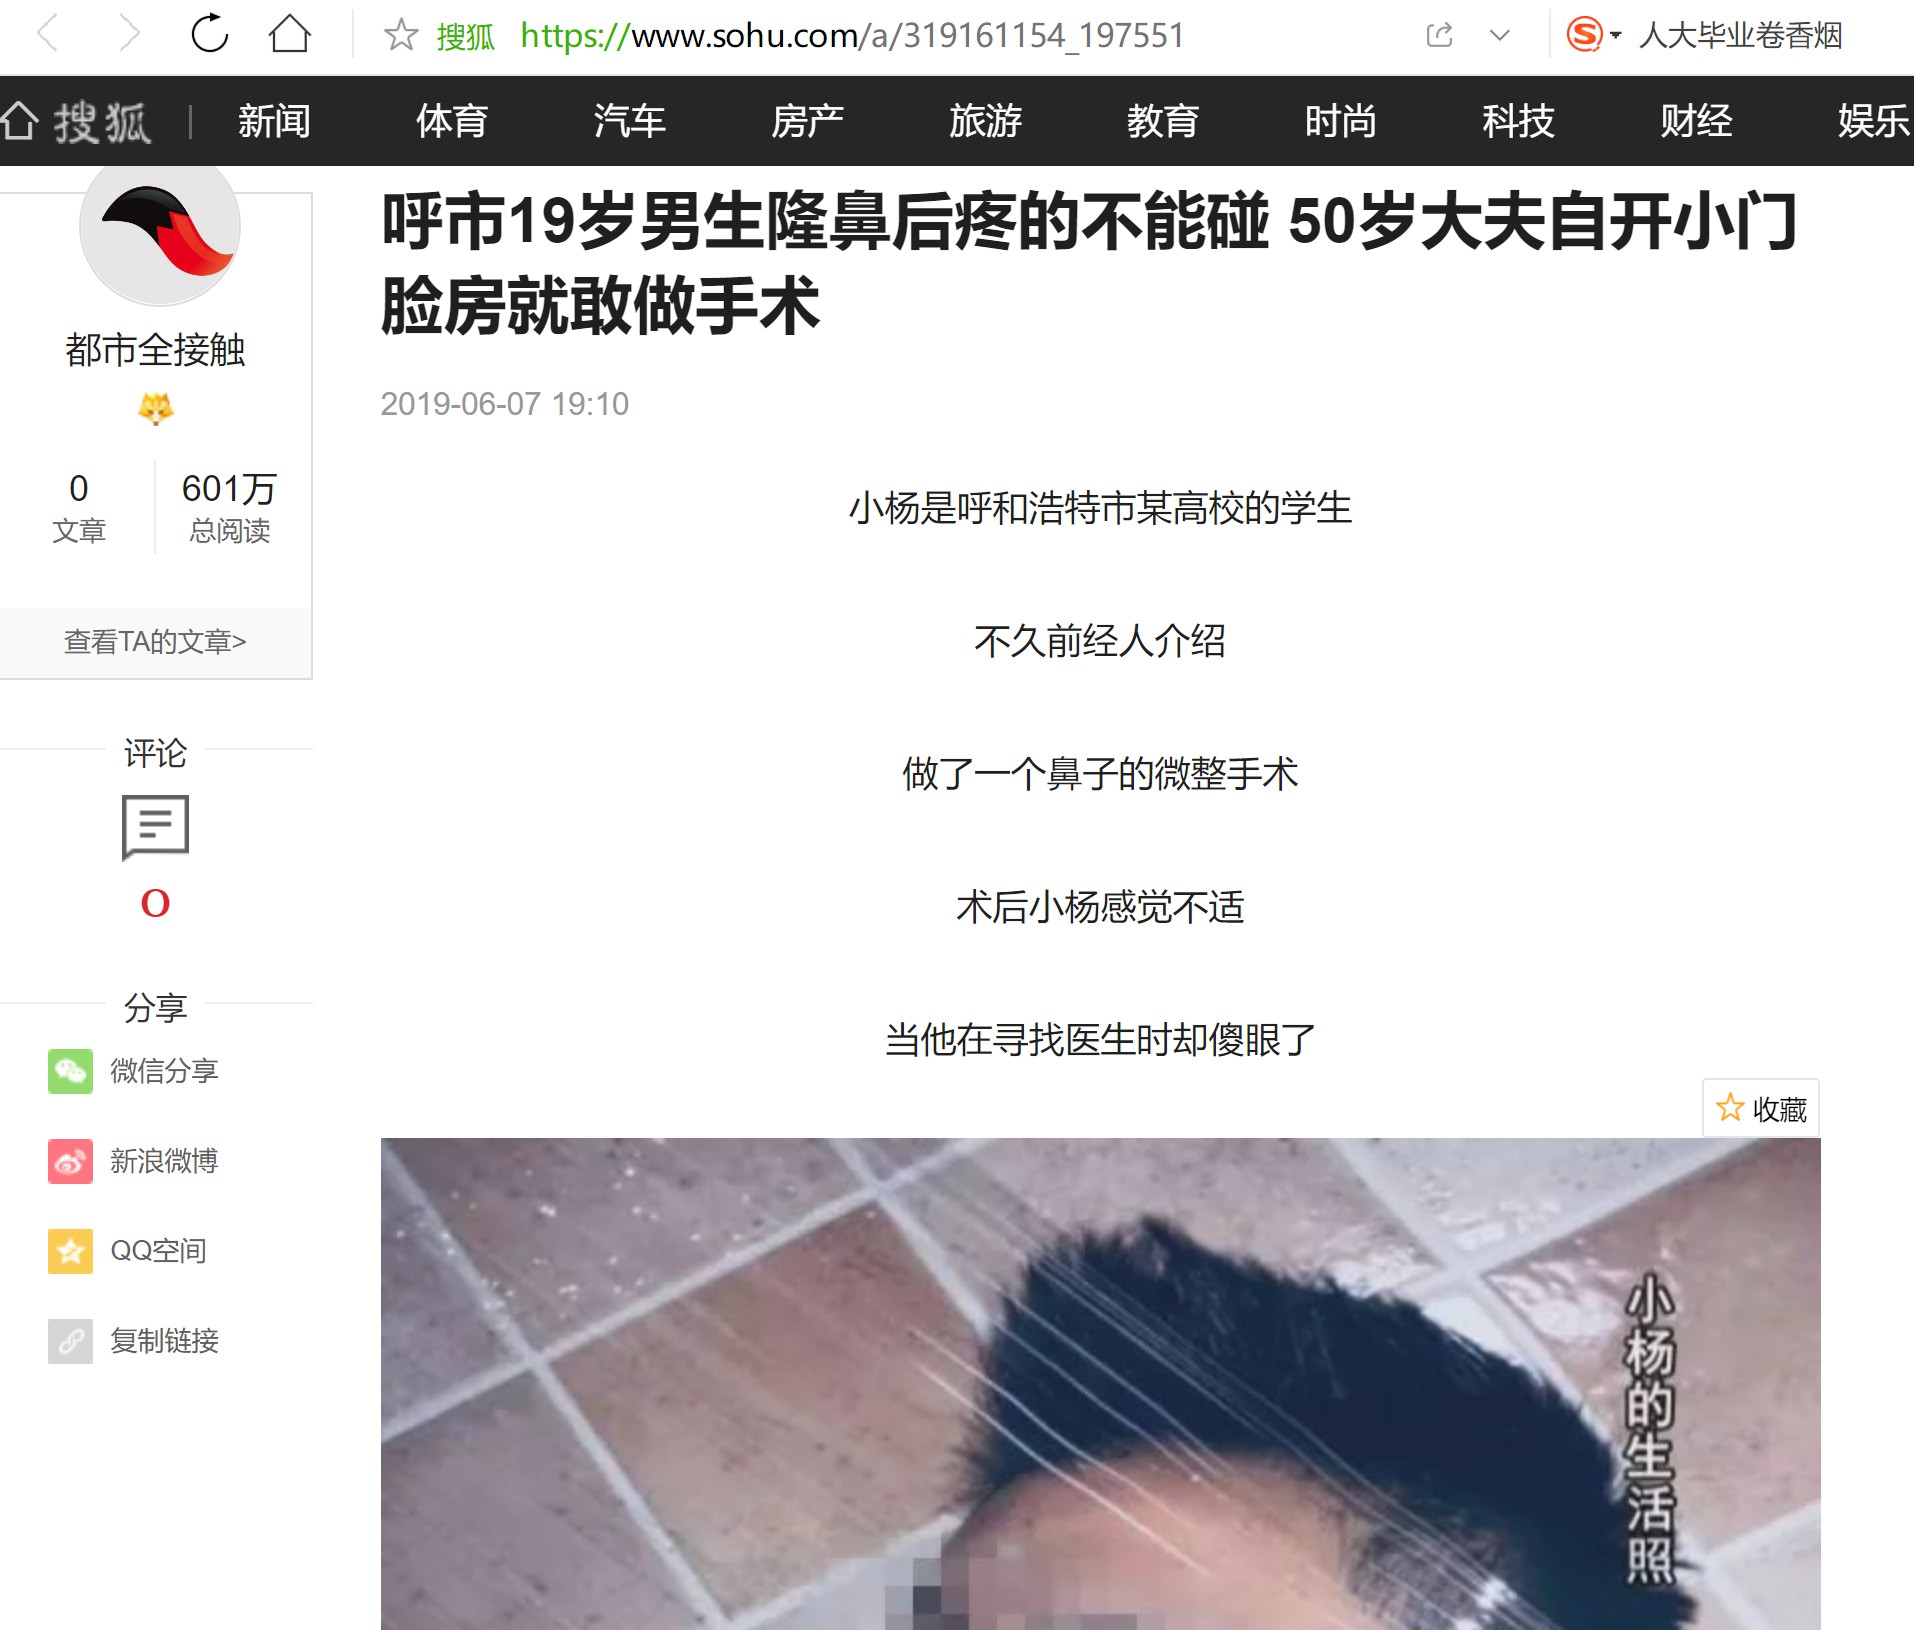Click the Sina Weibo share icon
This screenshot has width=1914, height=1630.
[70, 1161]
